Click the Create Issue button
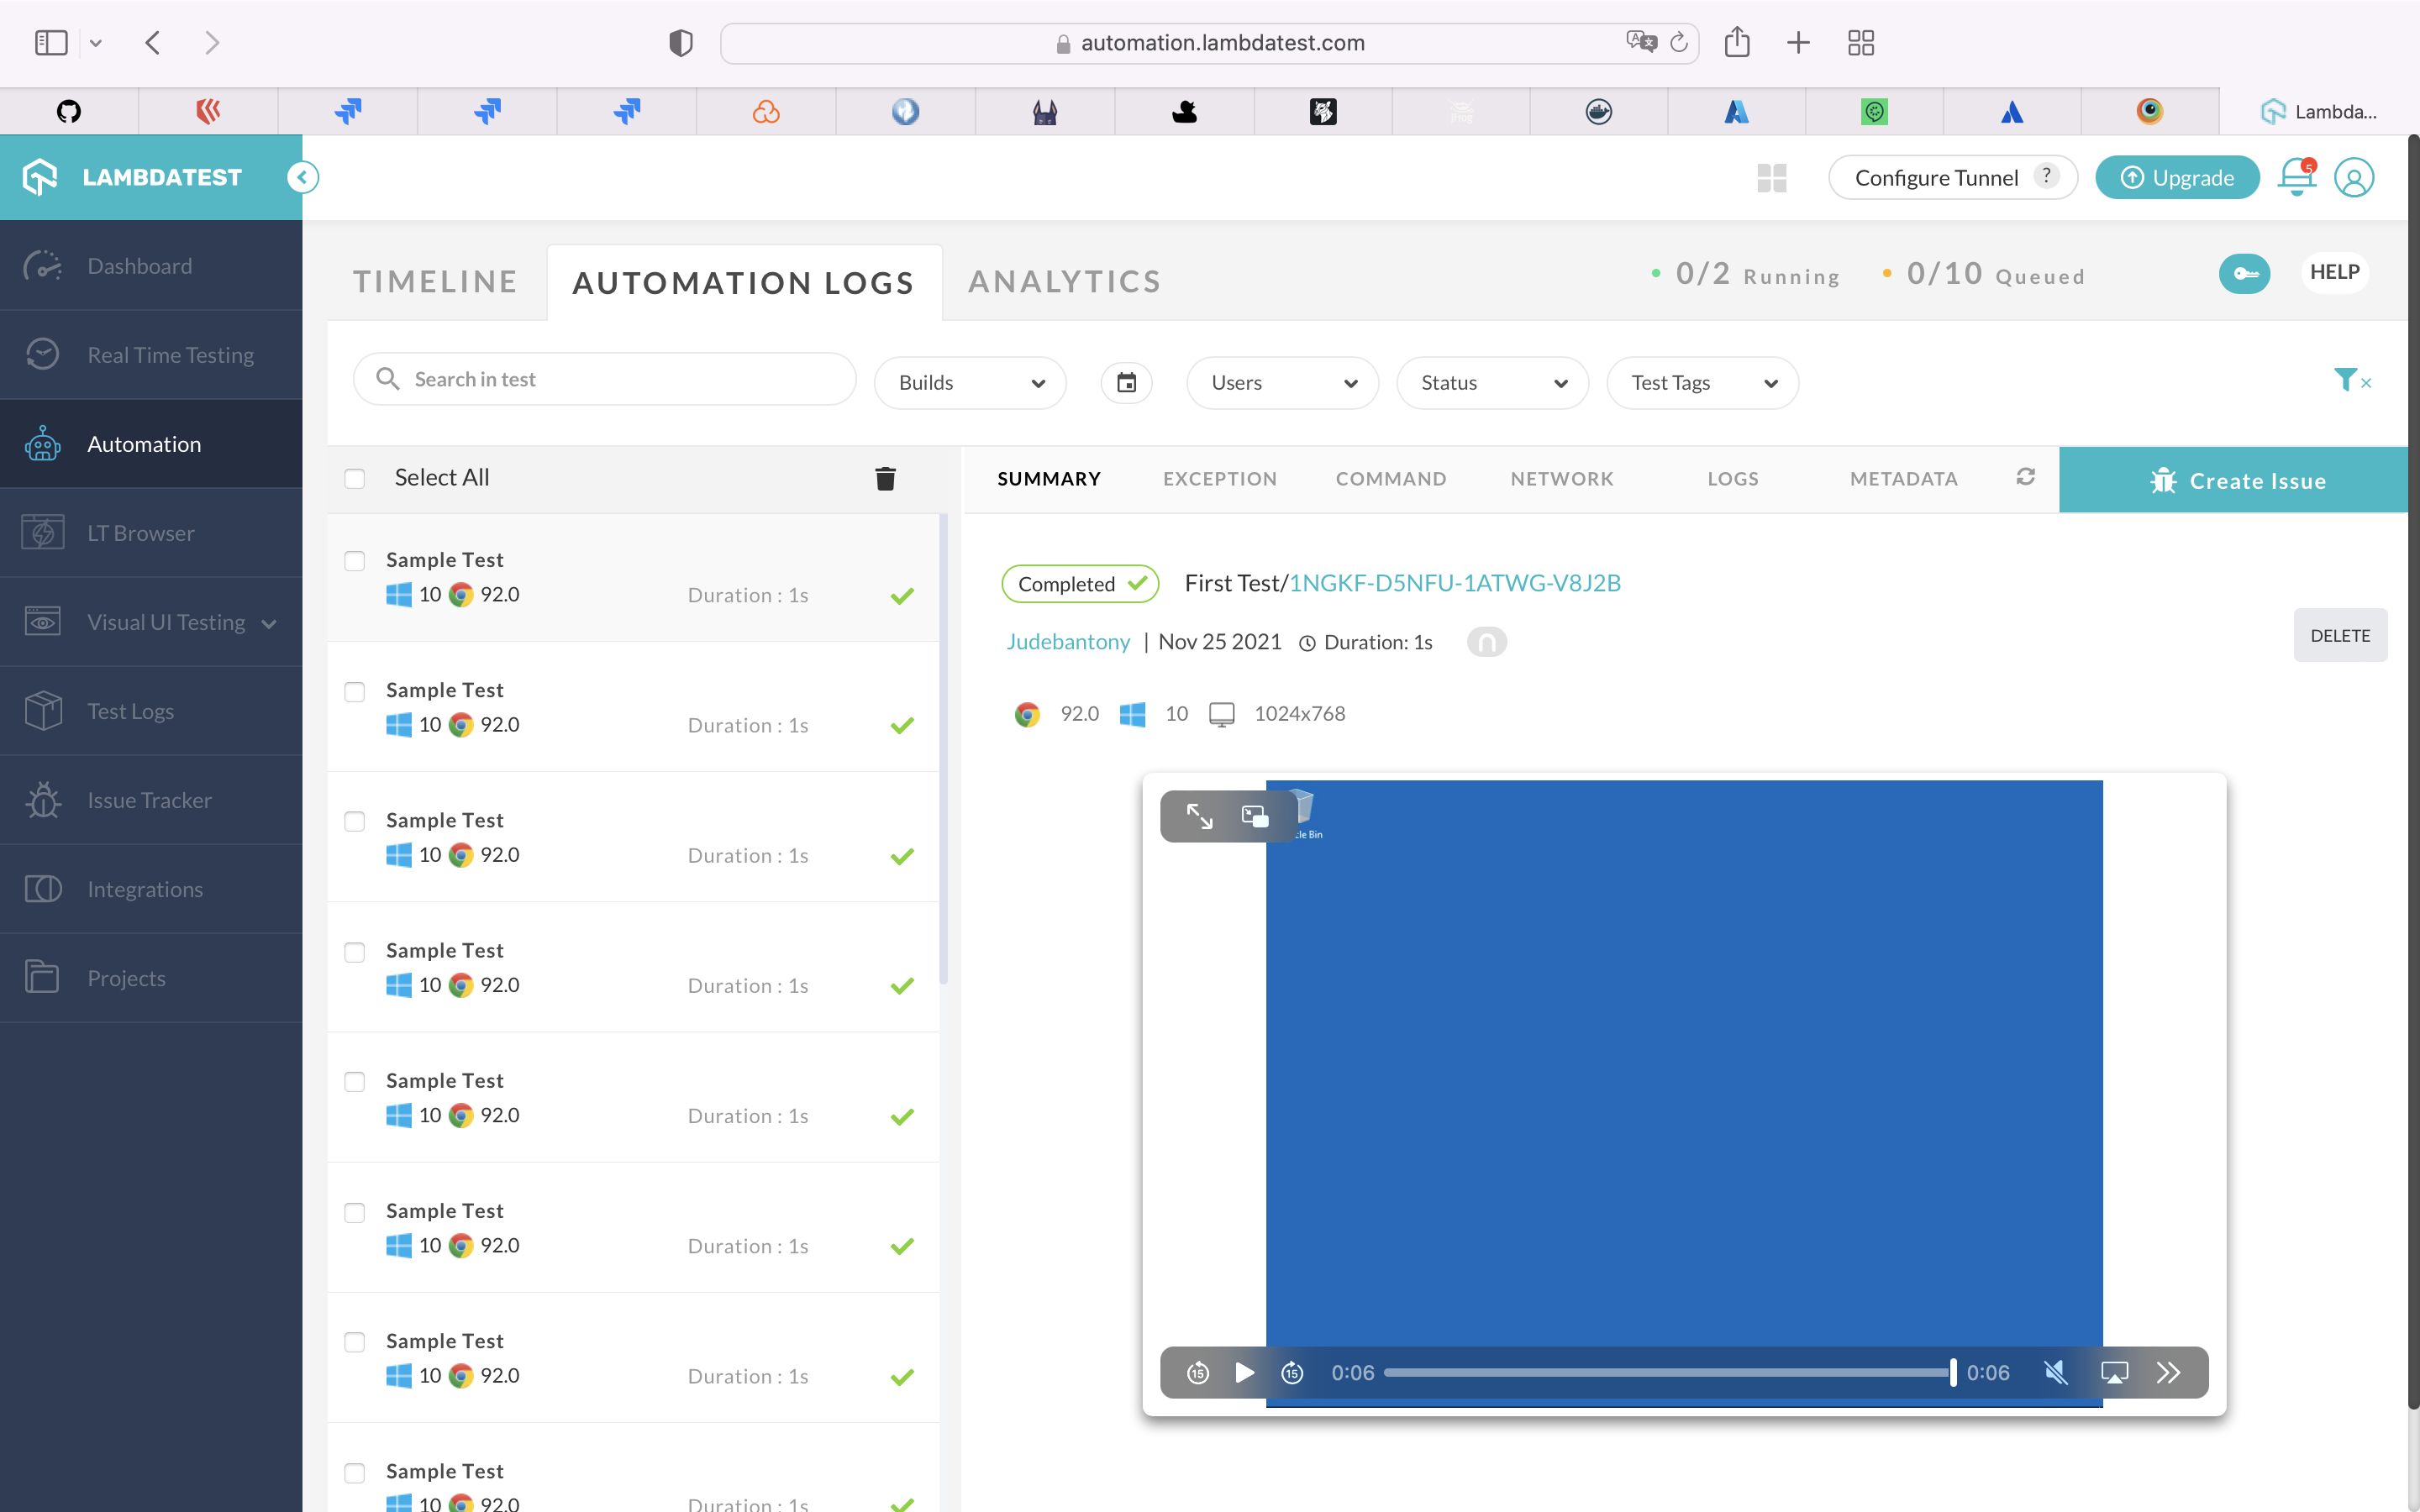Image resolution: width=2420 pixels, height=1512 pixels. pyautogui.click(x=2238, y=481)
